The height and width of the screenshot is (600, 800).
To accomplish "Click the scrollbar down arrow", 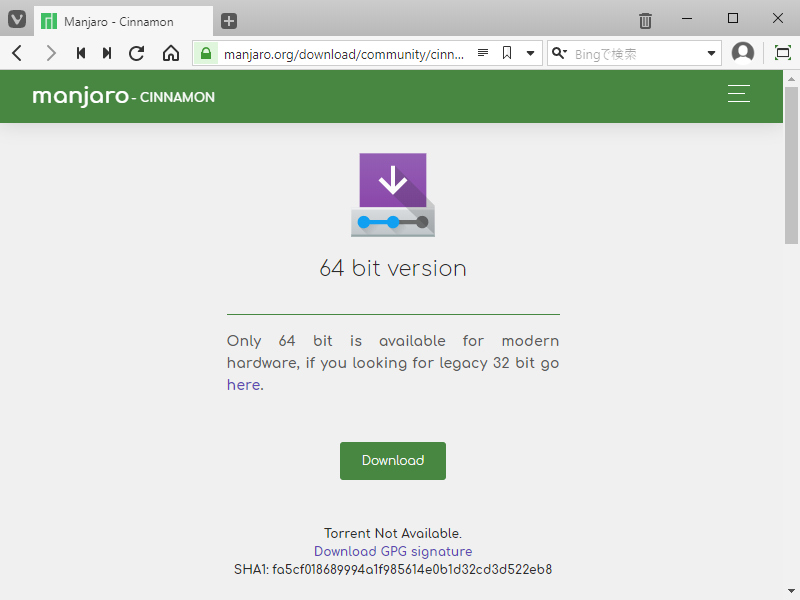I will (x=791, y=591).
